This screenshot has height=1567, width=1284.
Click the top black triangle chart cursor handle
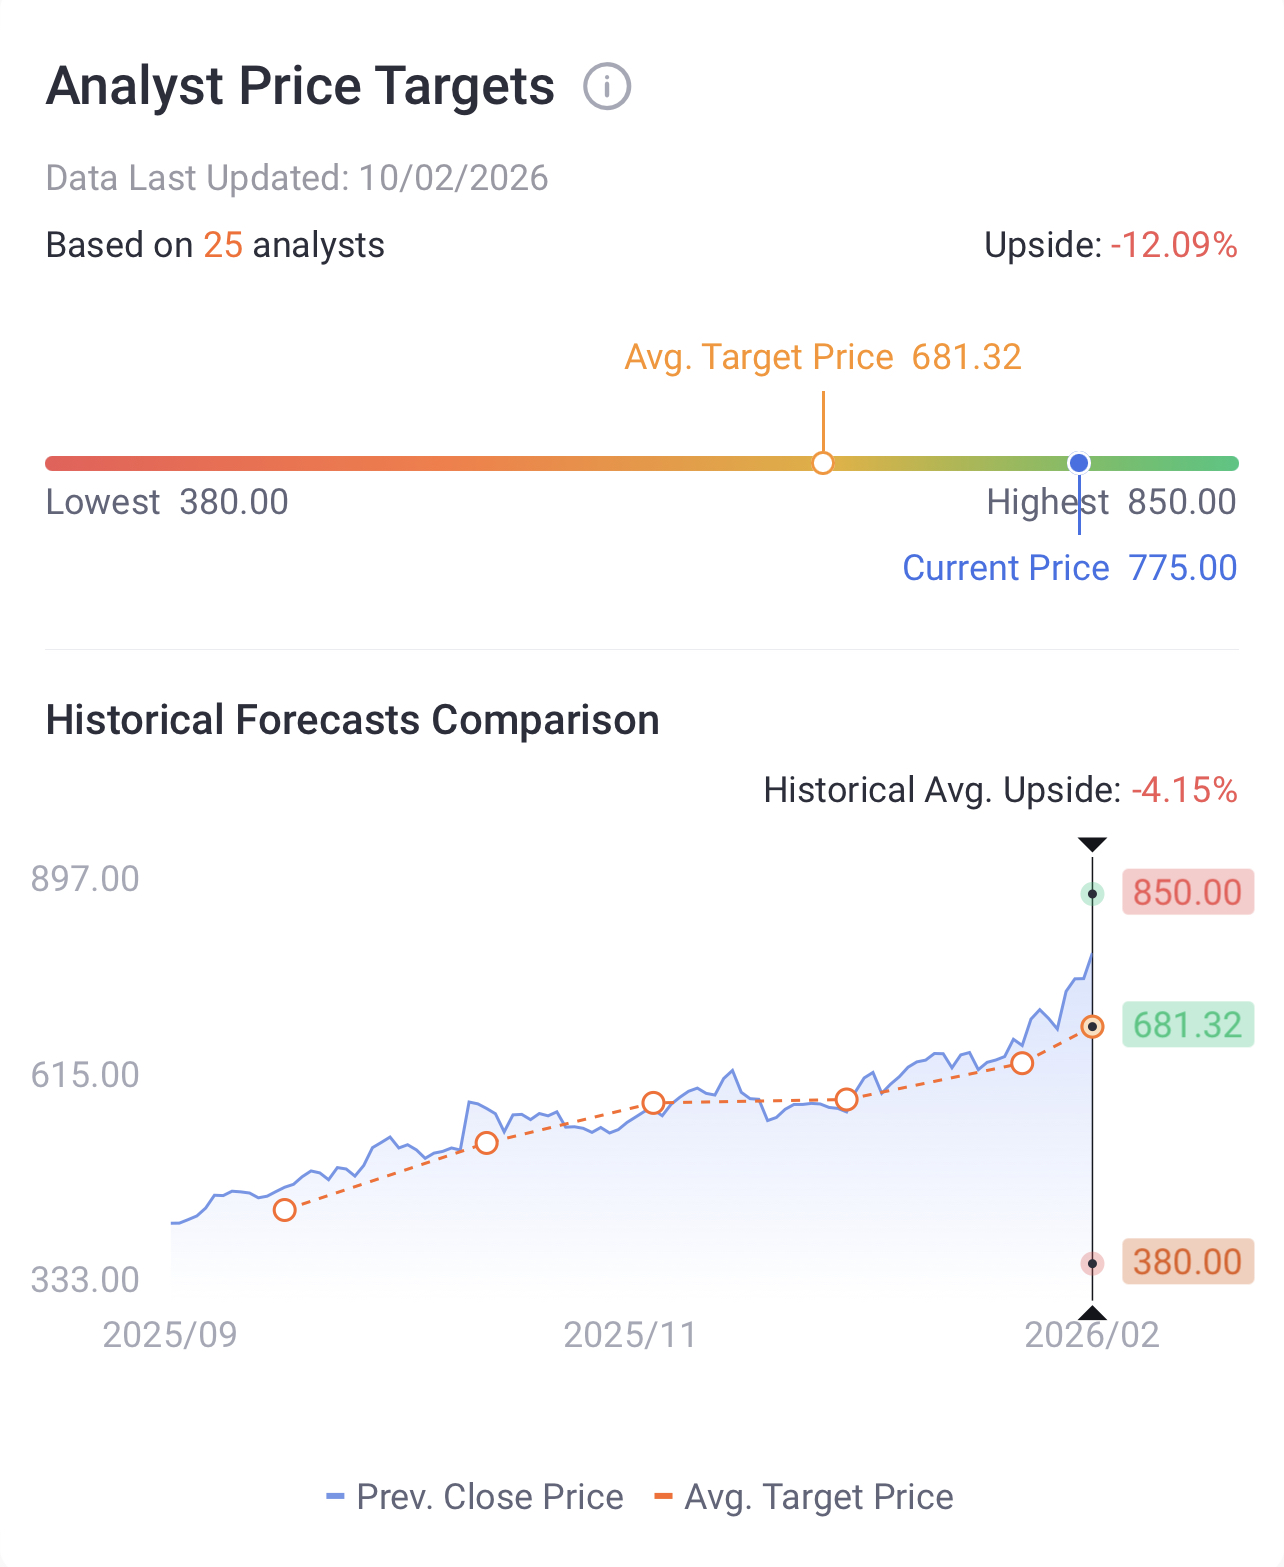click(x=1093, y=845)
